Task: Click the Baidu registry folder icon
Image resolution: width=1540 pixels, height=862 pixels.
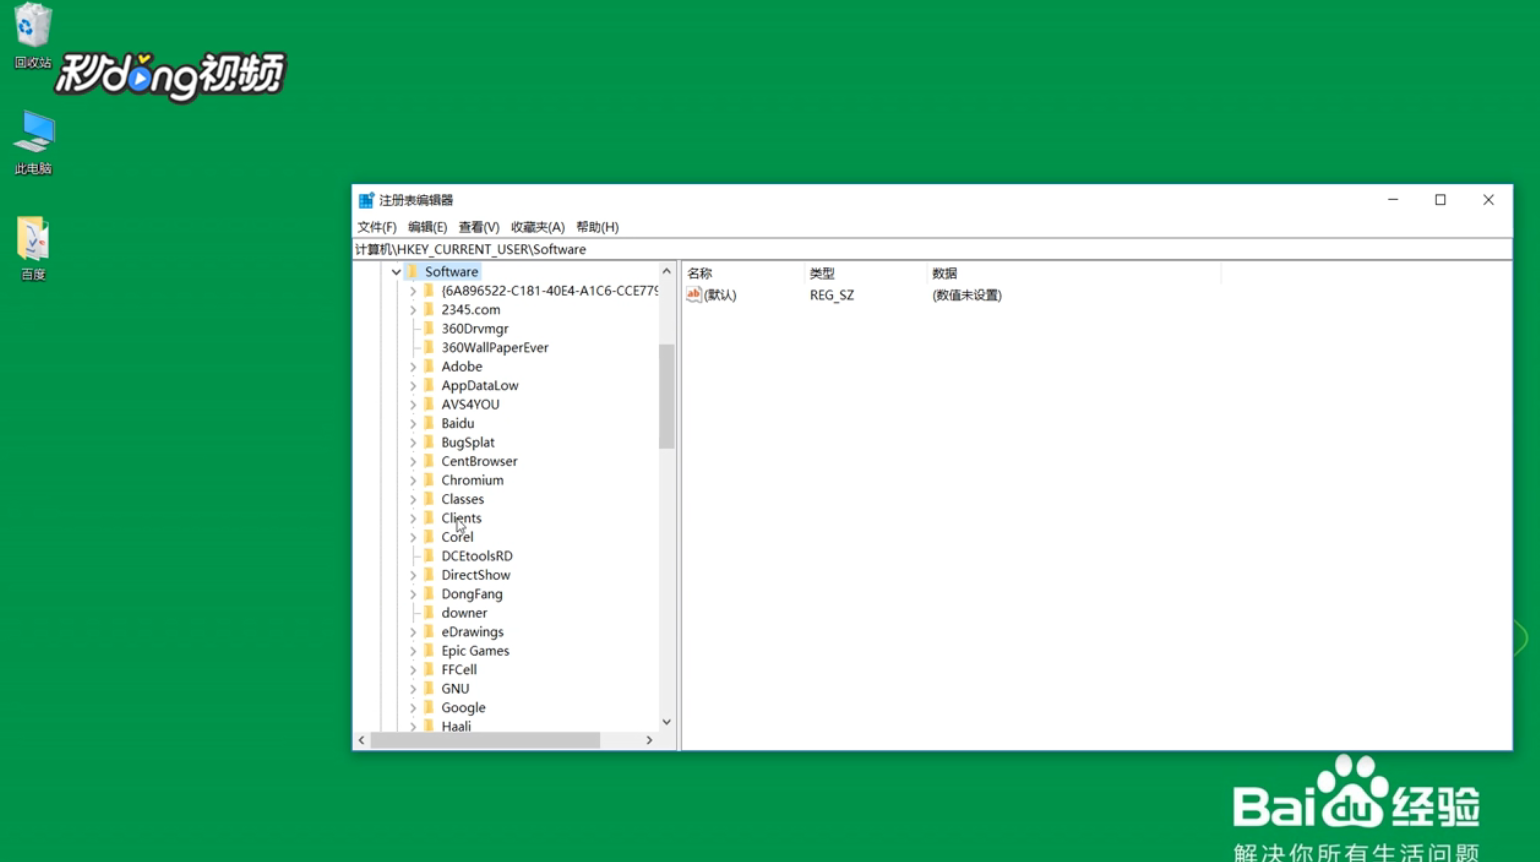Action: [x=430, y=424]
